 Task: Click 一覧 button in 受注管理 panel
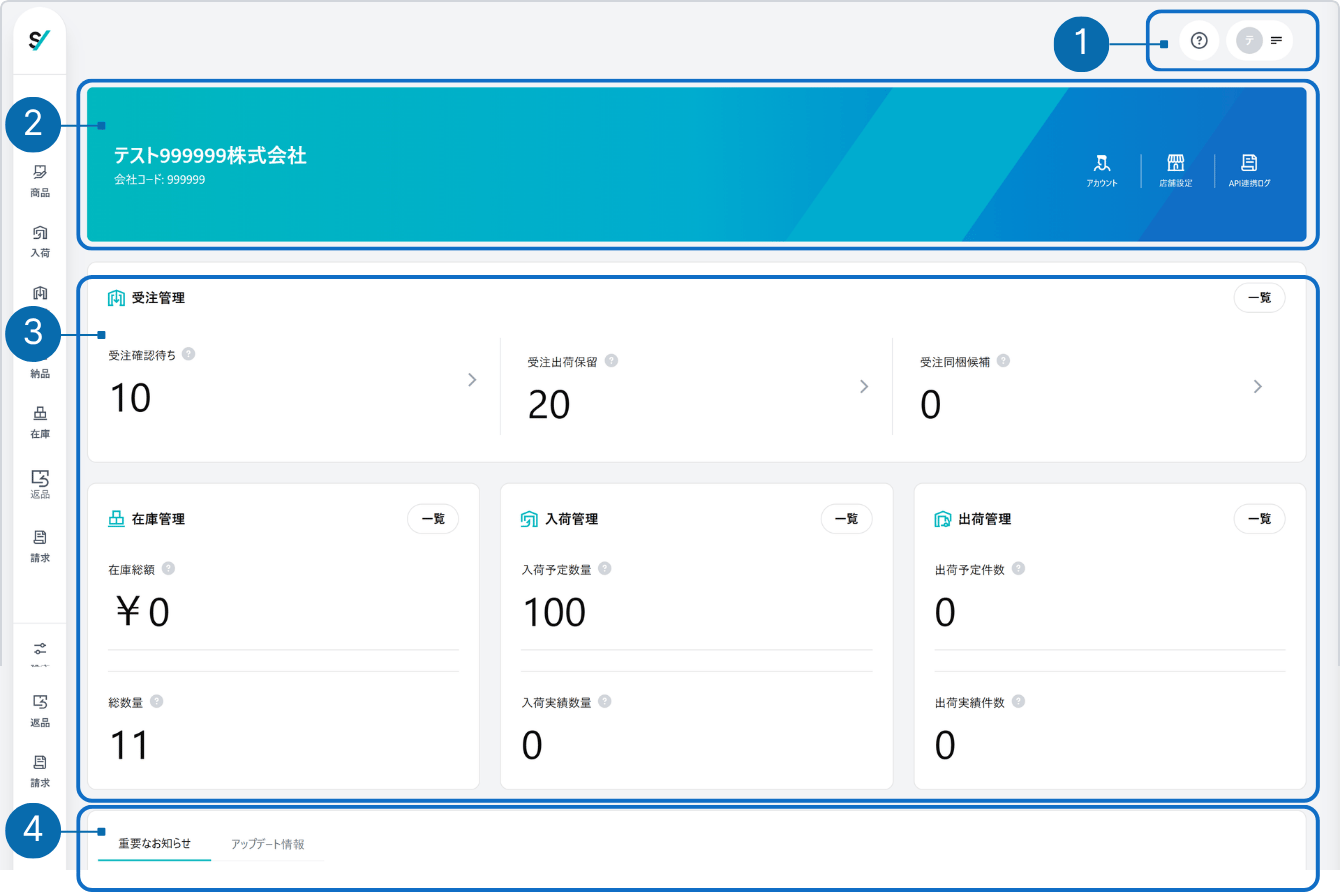[x=1259, y=298]
